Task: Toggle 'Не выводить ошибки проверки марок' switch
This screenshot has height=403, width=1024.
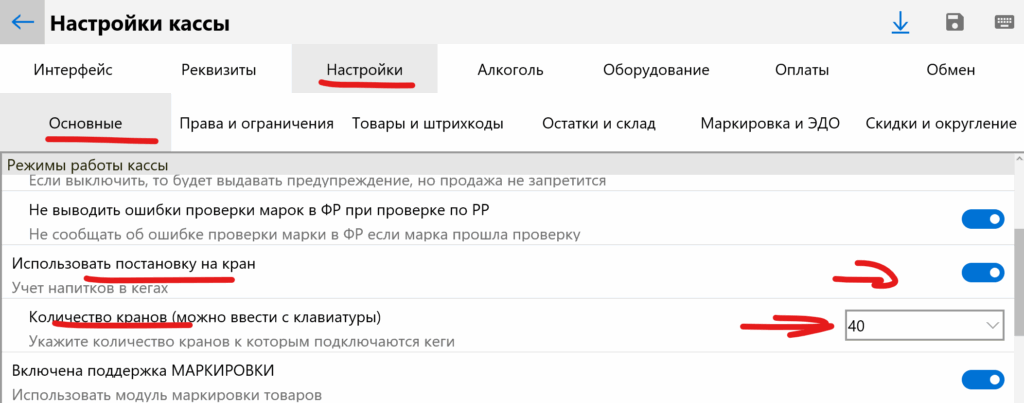Action: click(982, 219)
